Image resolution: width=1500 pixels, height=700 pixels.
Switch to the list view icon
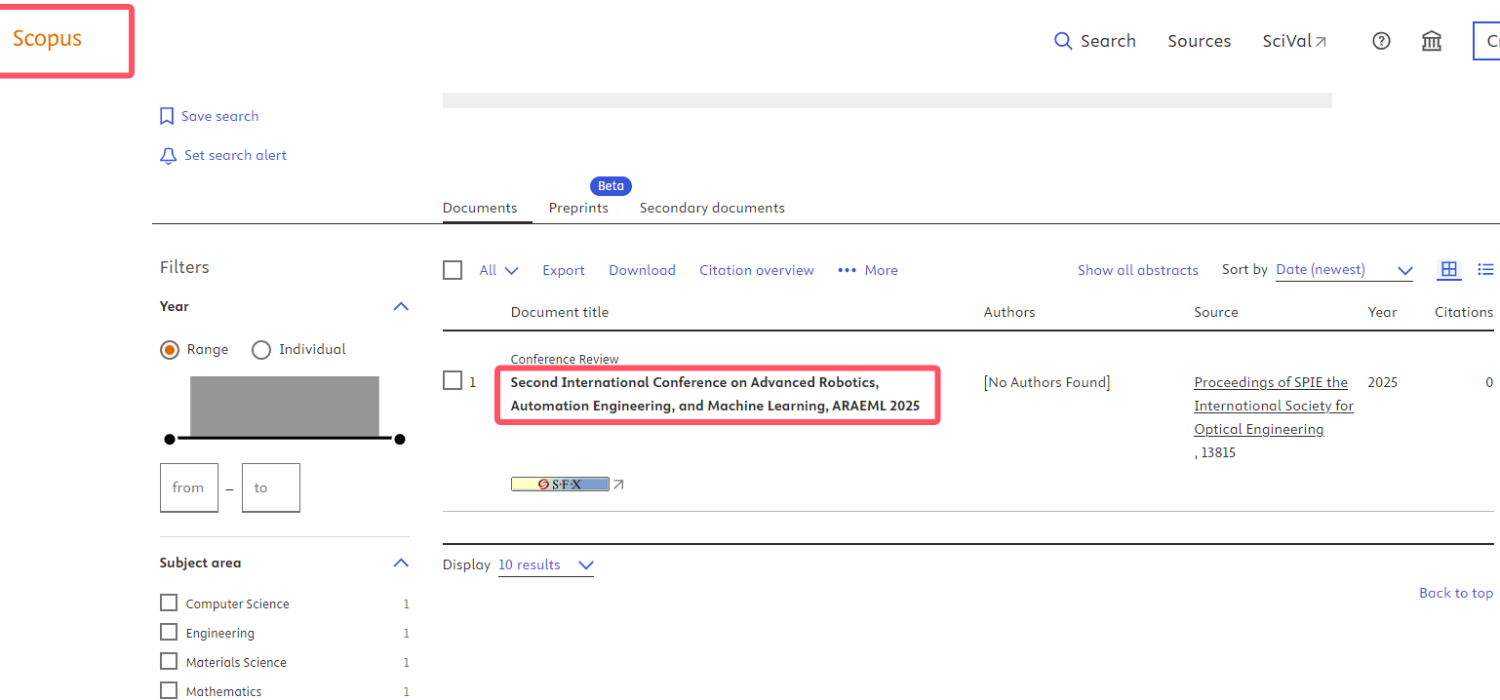pos(1486,269)
